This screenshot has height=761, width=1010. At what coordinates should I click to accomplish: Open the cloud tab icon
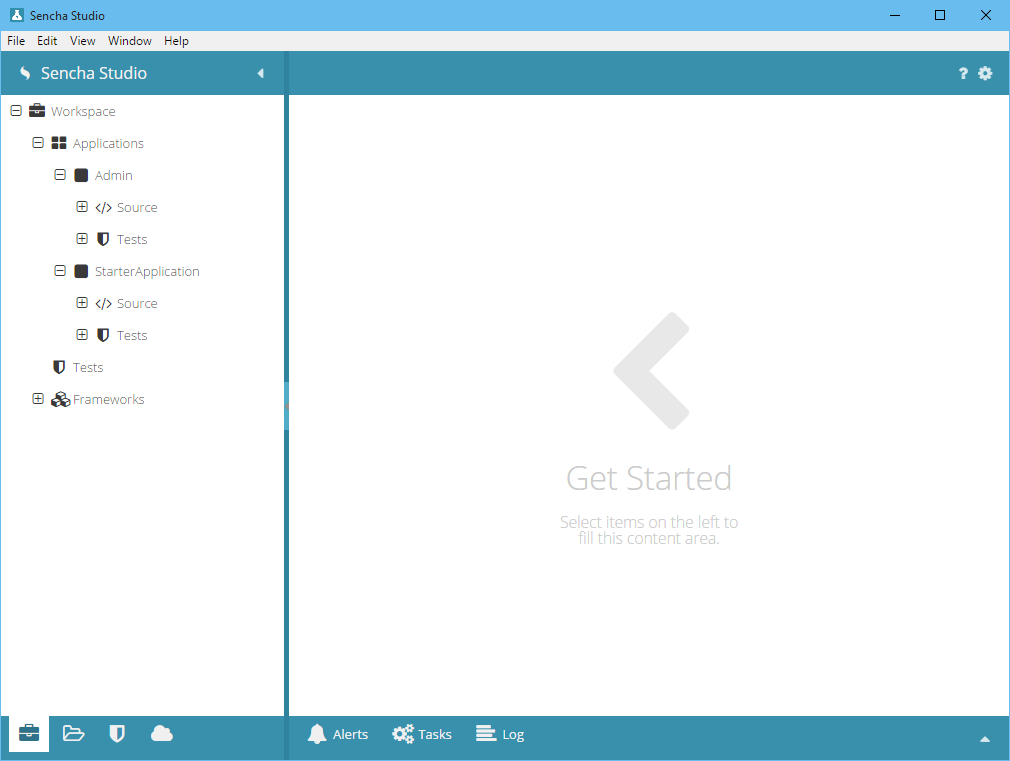[162, 733]
